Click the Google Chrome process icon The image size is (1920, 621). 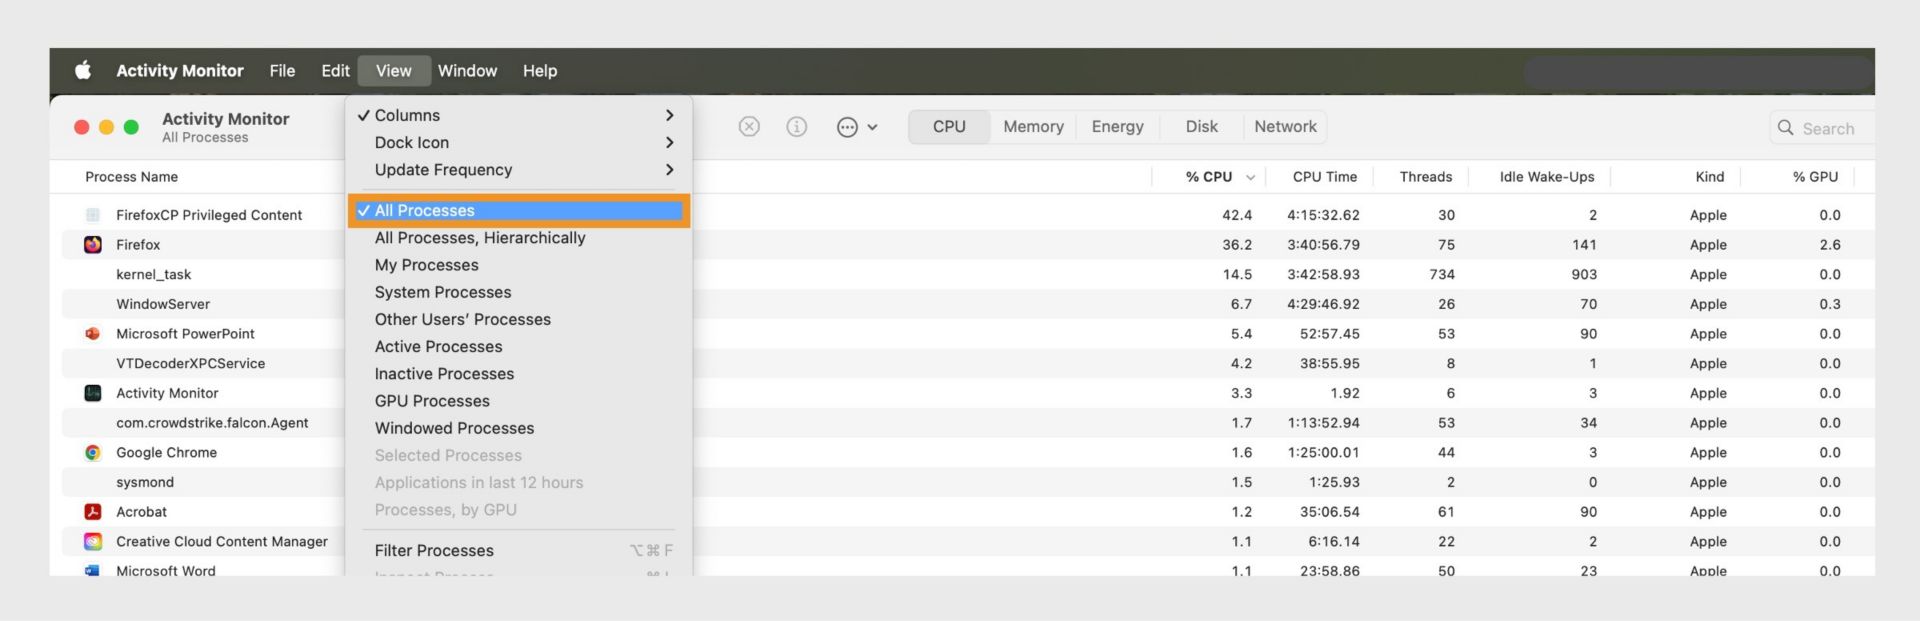click(93, 453)
